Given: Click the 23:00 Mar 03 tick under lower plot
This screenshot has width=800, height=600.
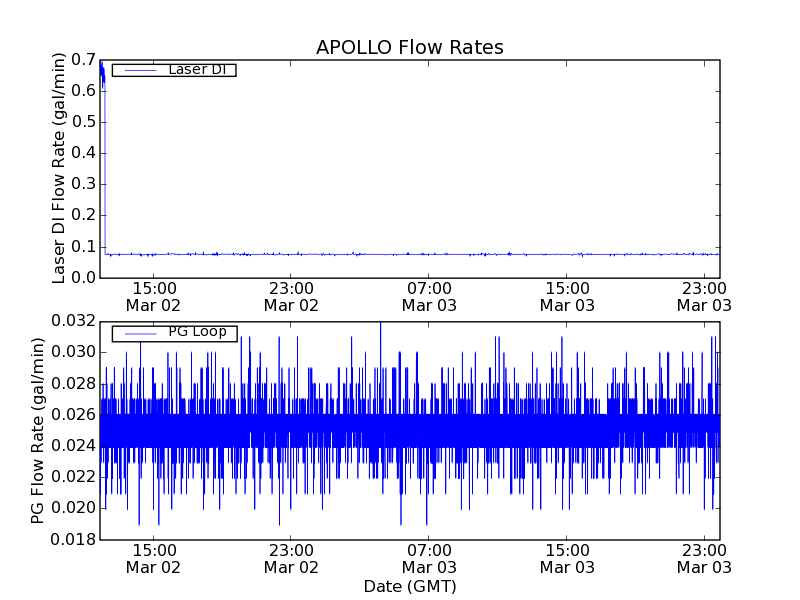Looking at the screenshot, I should (704, 558).
